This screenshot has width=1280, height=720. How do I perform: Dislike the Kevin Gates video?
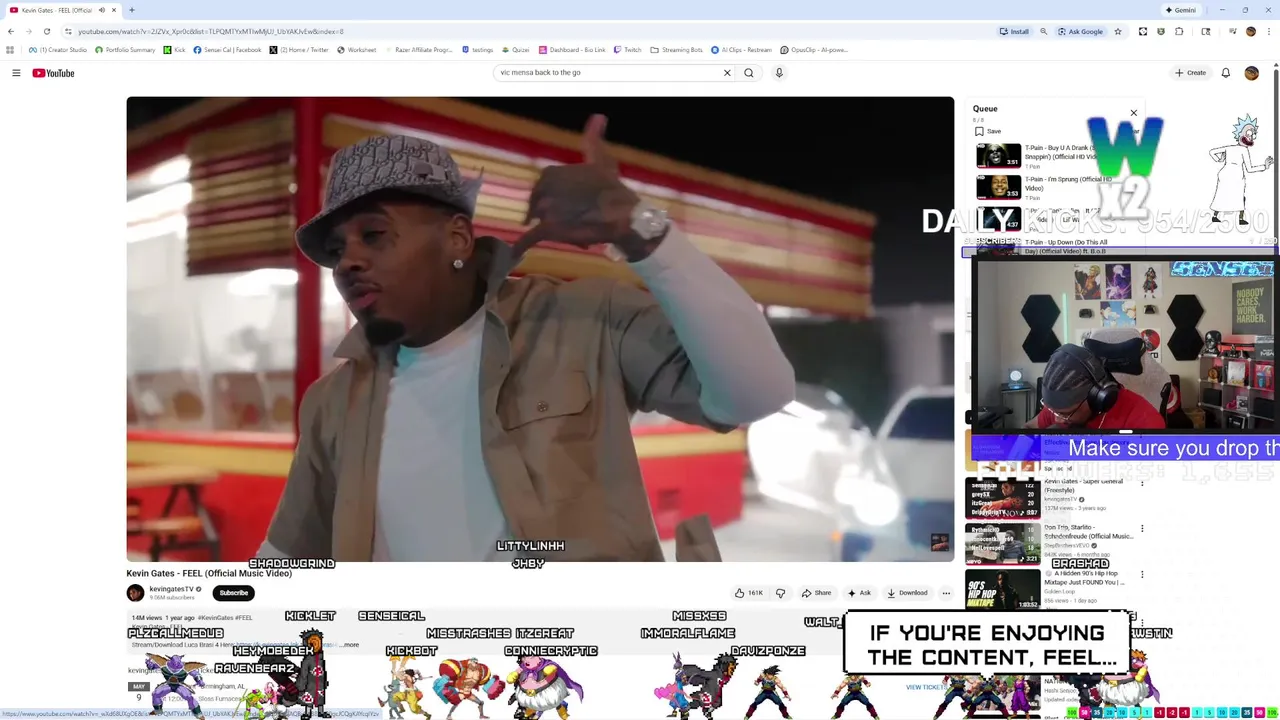(x=781, y=593)
